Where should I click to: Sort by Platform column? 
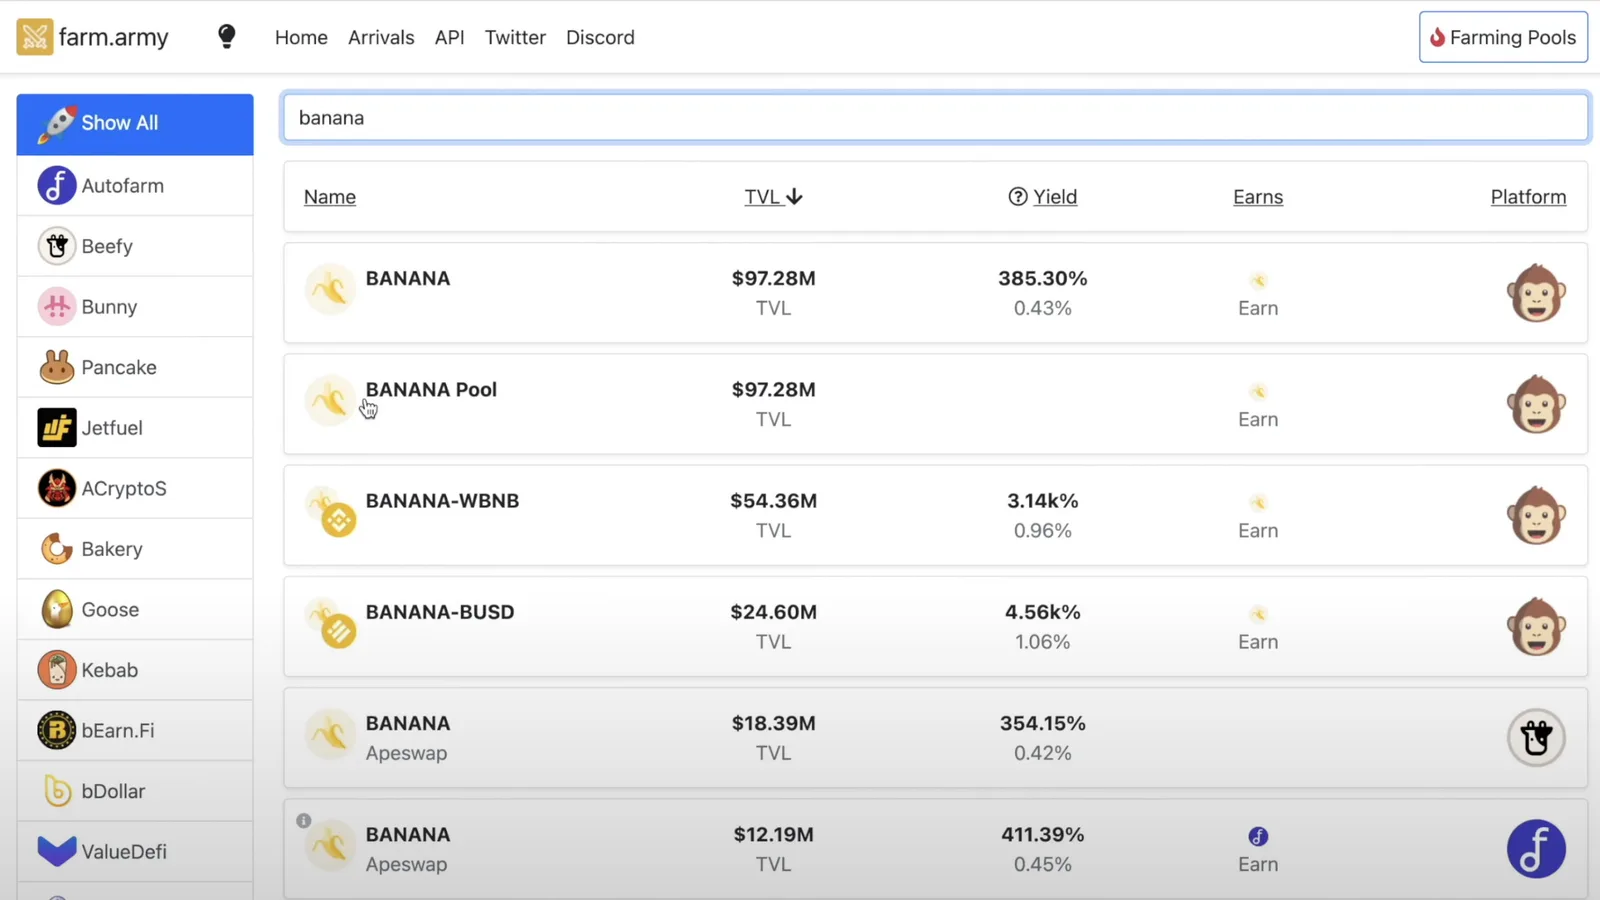pyautogui.click(x=1529, y=197)
